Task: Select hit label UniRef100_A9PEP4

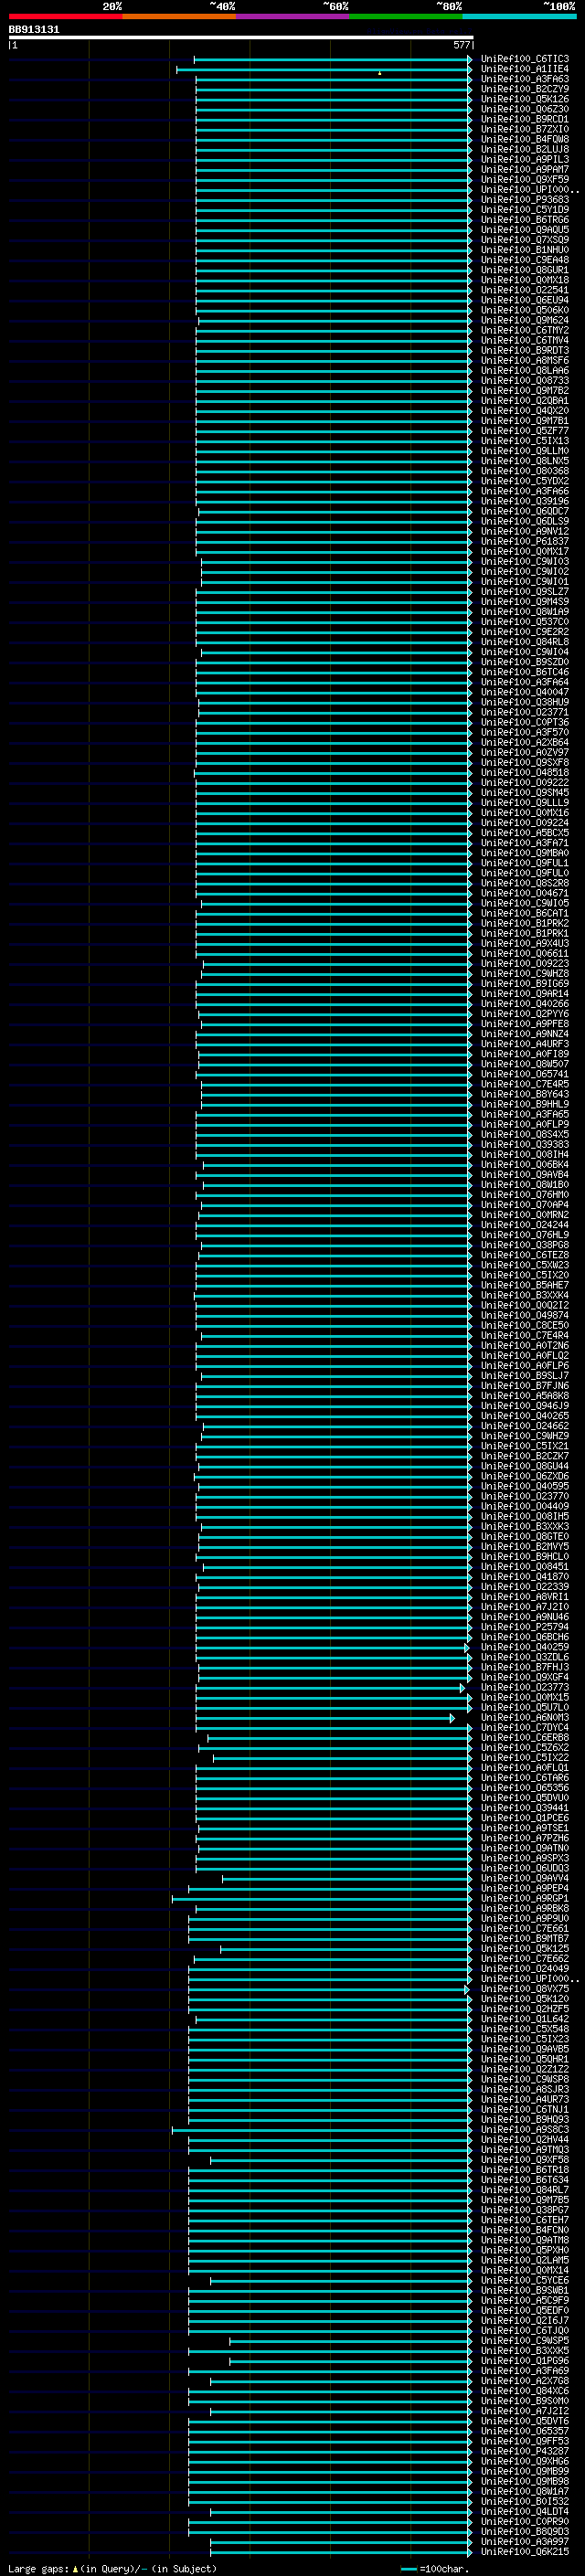Action: (x=524, y=1888)
